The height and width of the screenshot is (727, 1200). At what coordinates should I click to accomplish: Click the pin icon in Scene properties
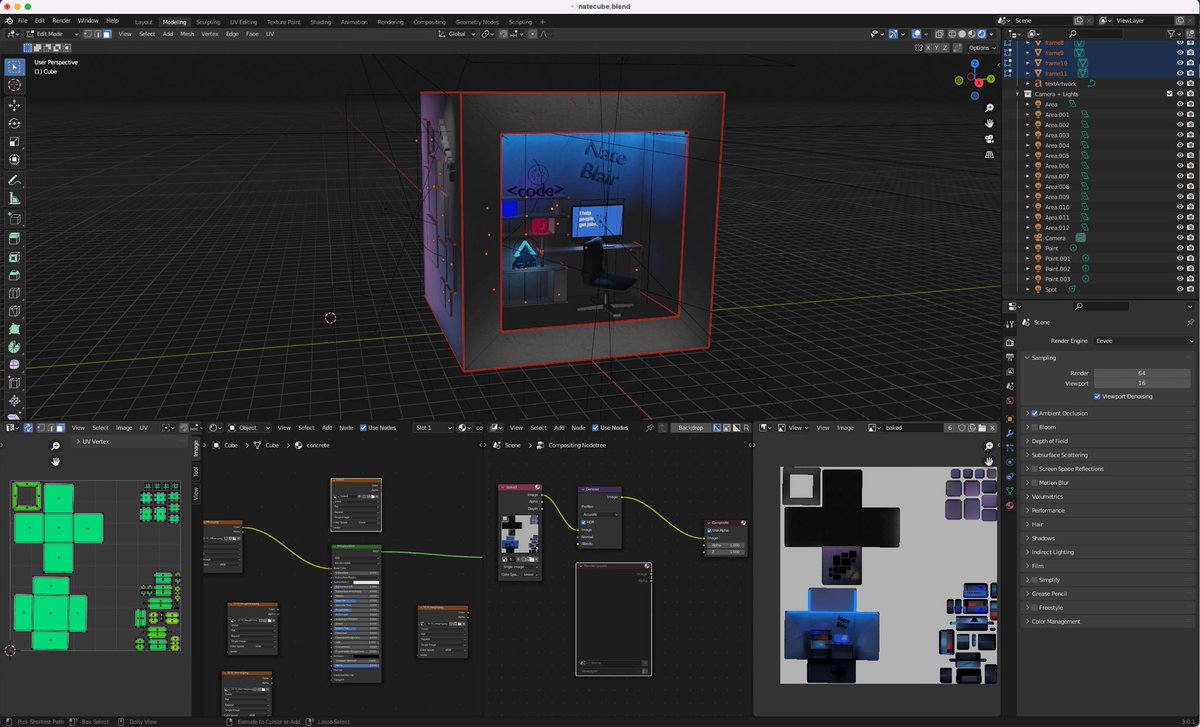point(1189,323)
